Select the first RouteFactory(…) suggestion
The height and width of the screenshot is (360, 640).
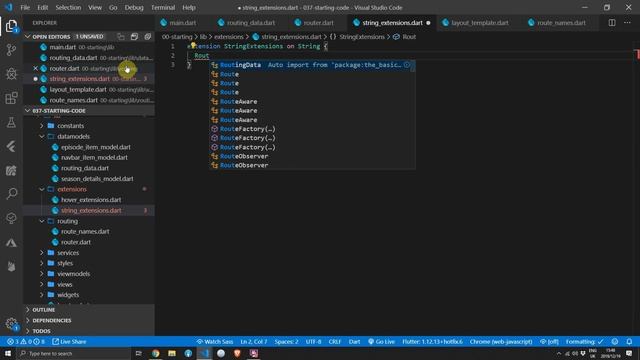(313, 129)
